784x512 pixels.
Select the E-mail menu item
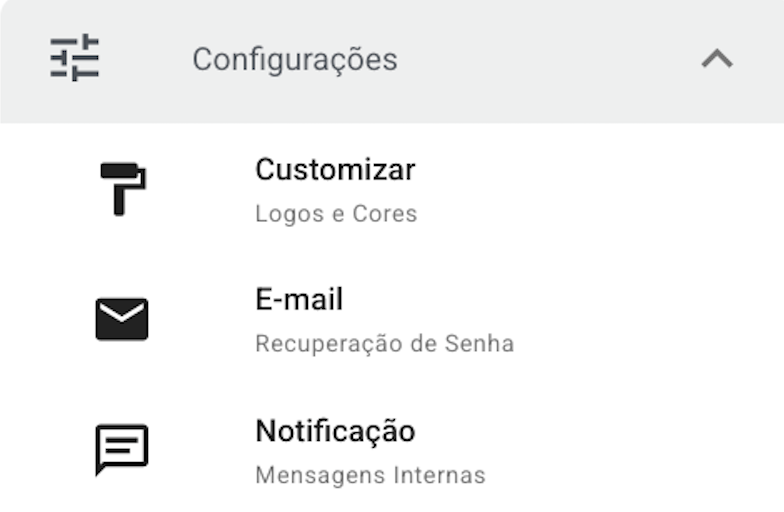point(299,300)
